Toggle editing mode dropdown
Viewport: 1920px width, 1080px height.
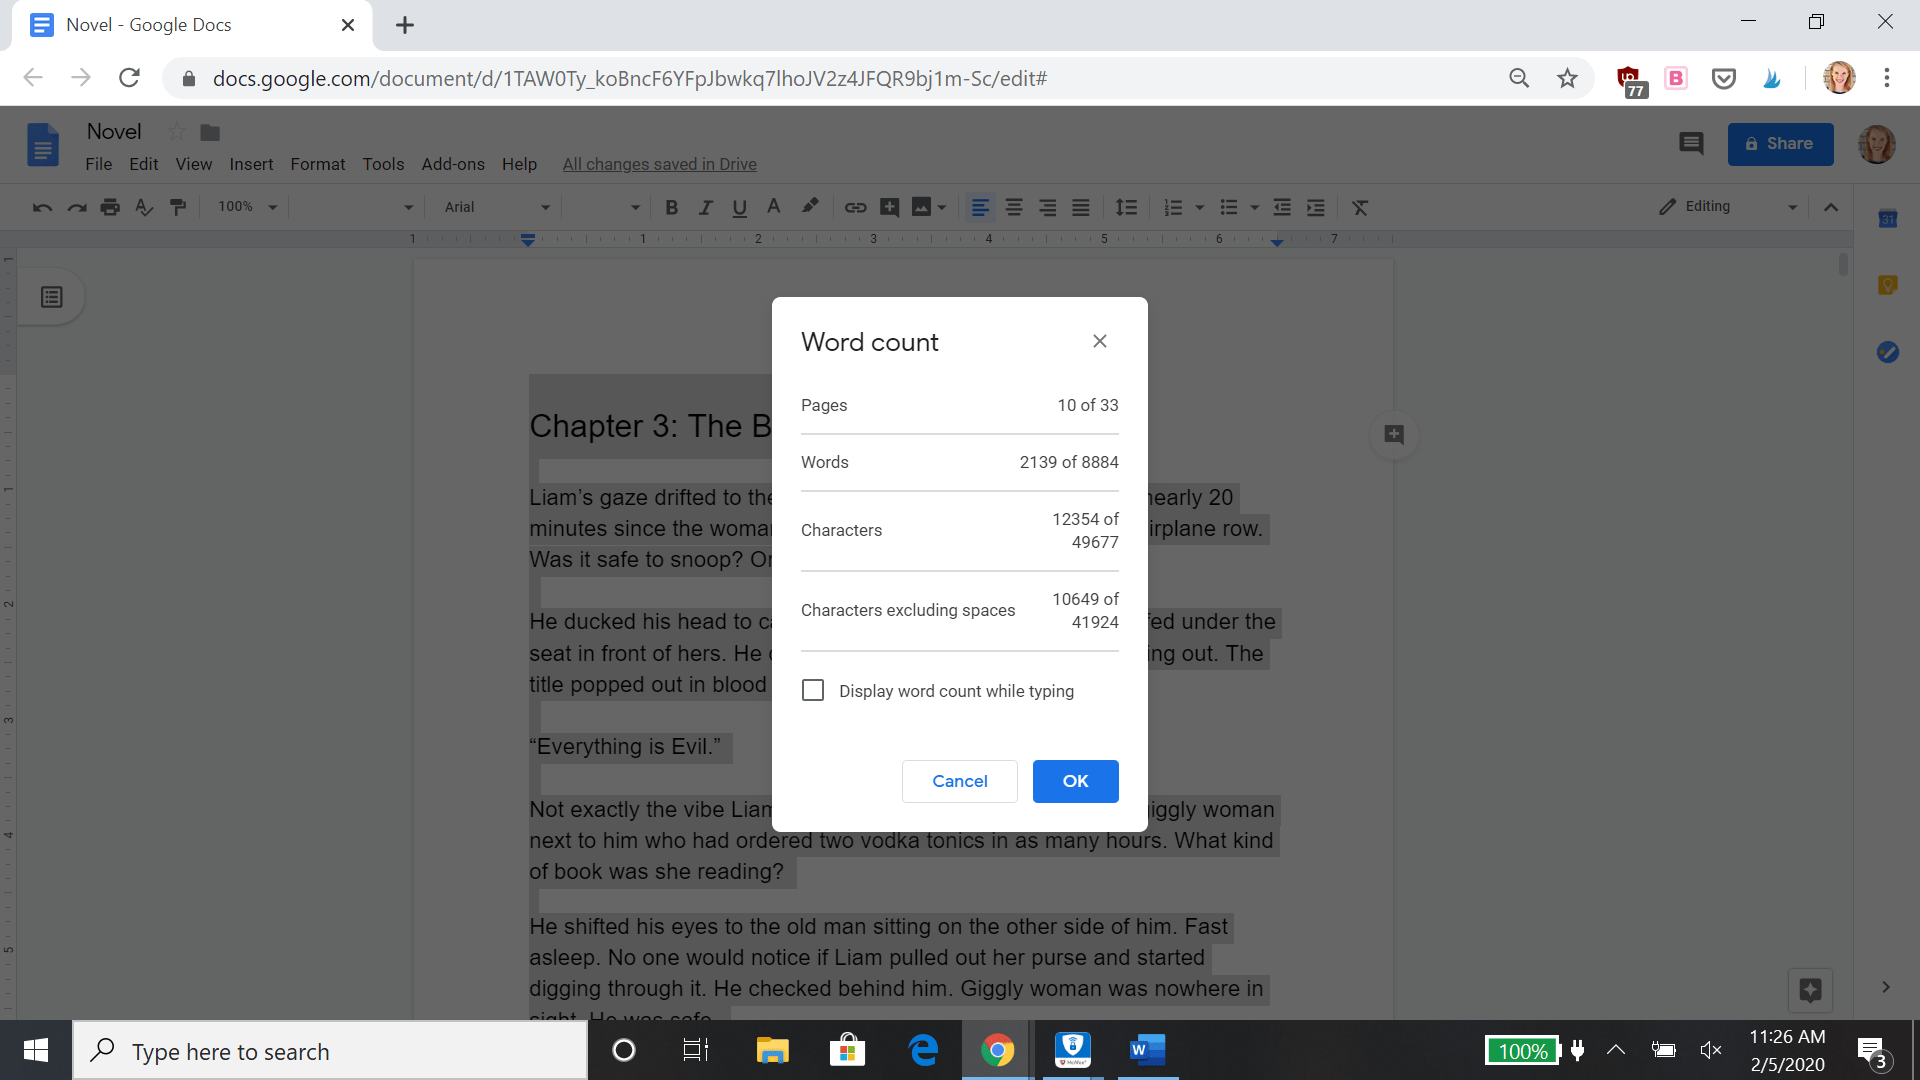click(x=1789, y=207)
